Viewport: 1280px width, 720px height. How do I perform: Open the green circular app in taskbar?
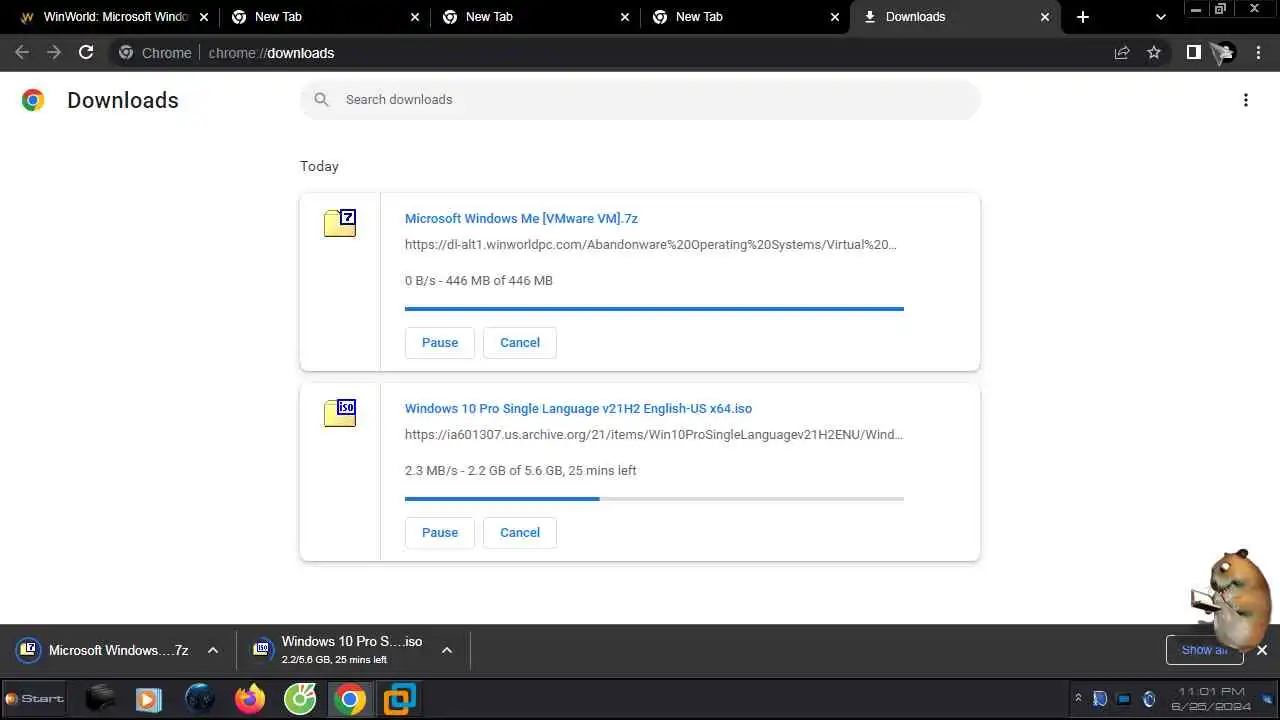300,698
